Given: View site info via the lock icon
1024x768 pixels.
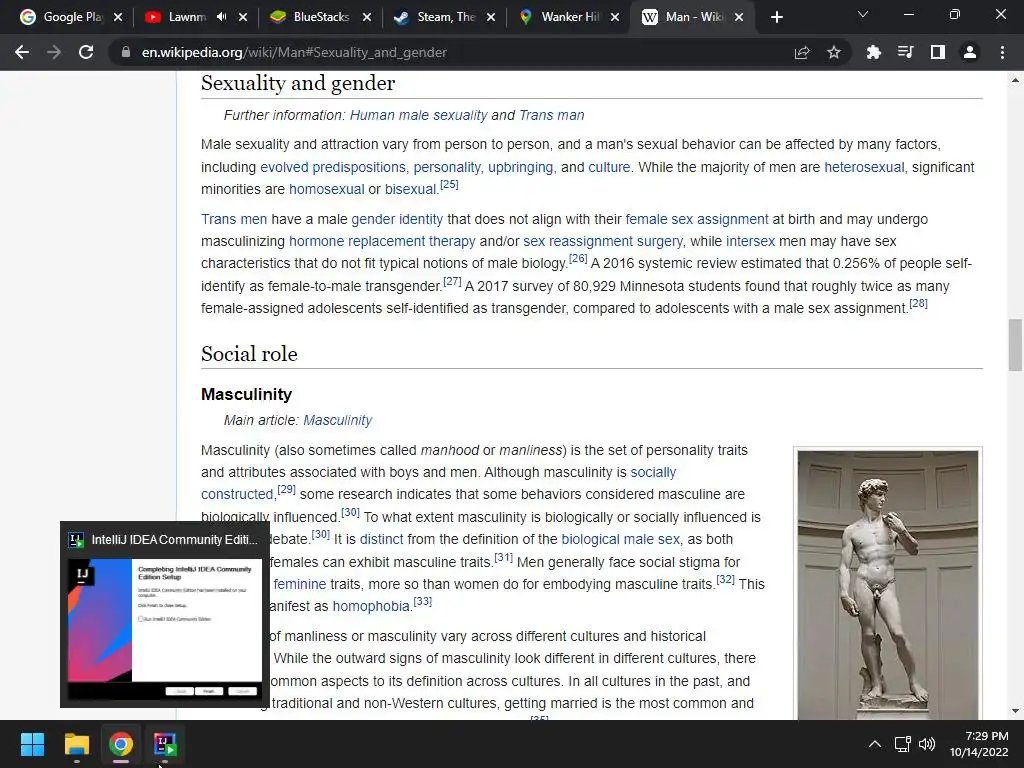Looking at the screenshot, I should click(x=125, y=52).
